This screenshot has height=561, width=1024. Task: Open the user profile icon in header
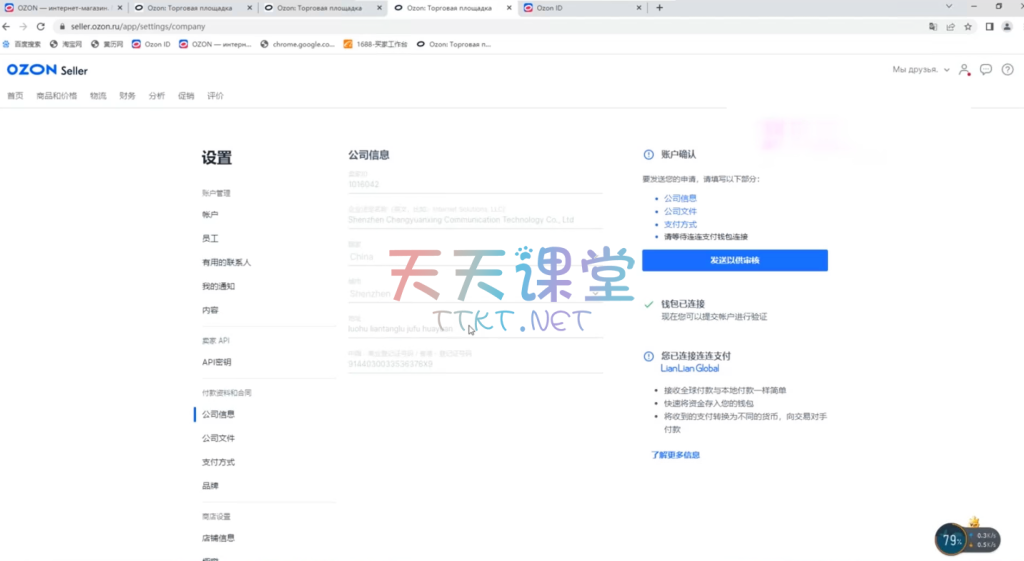coord(964,70)
